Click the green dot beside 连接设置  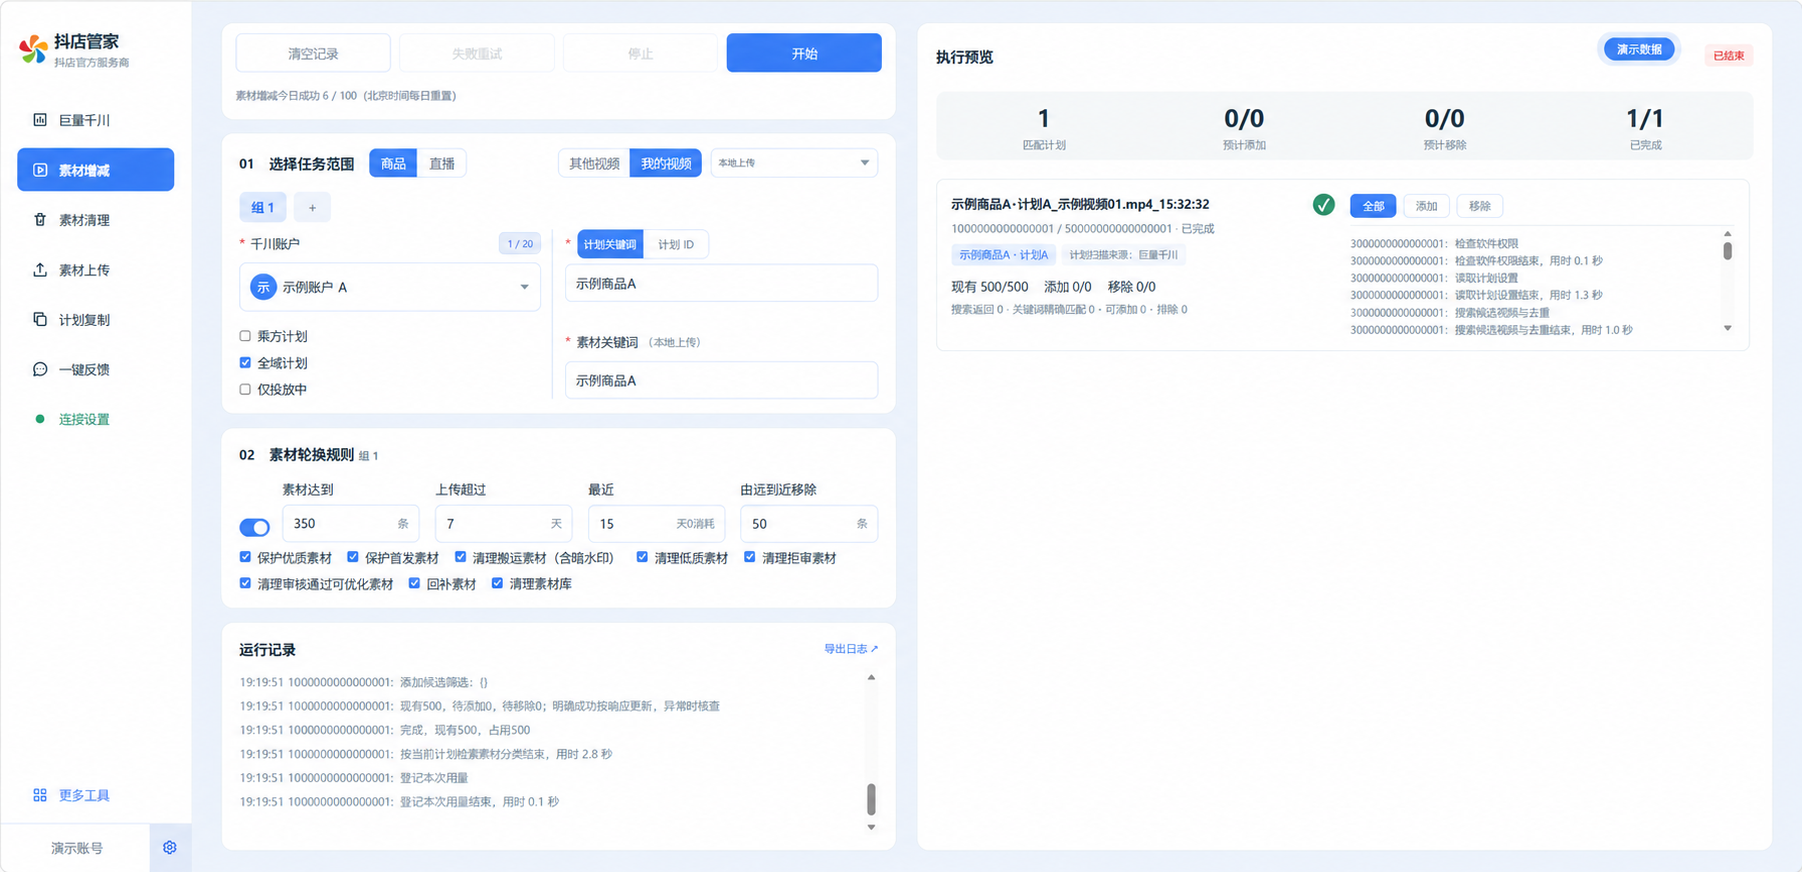40,419
